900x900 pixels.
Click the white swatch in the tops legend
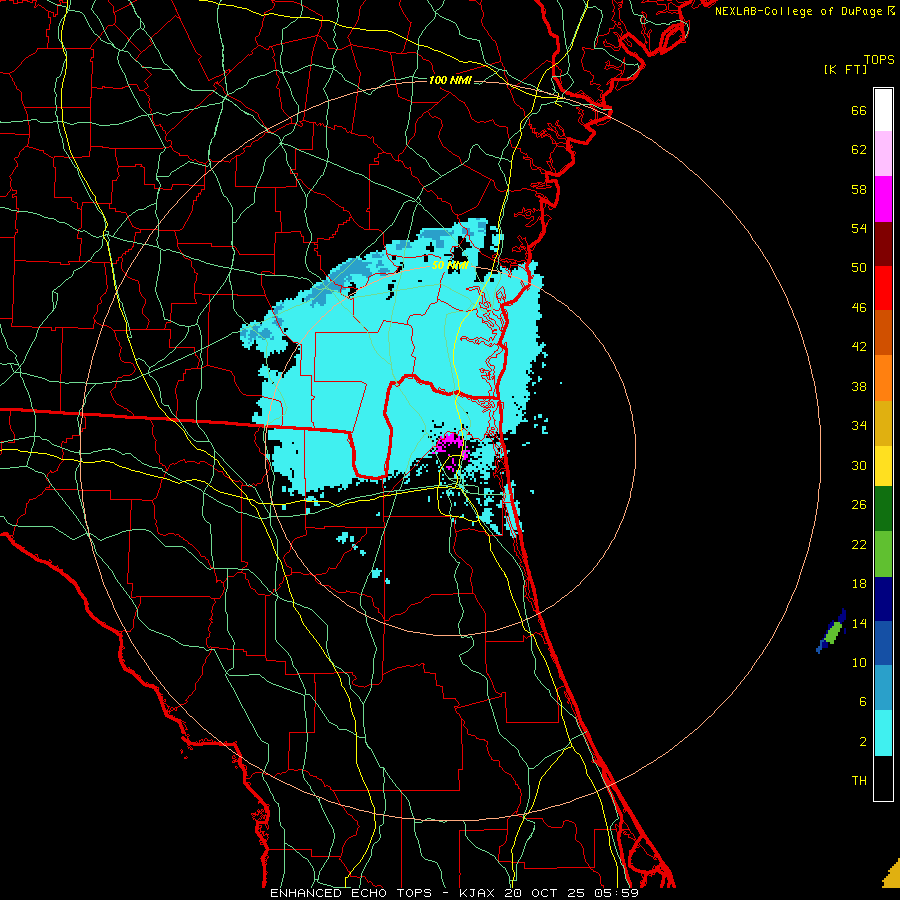pos(883,110)
